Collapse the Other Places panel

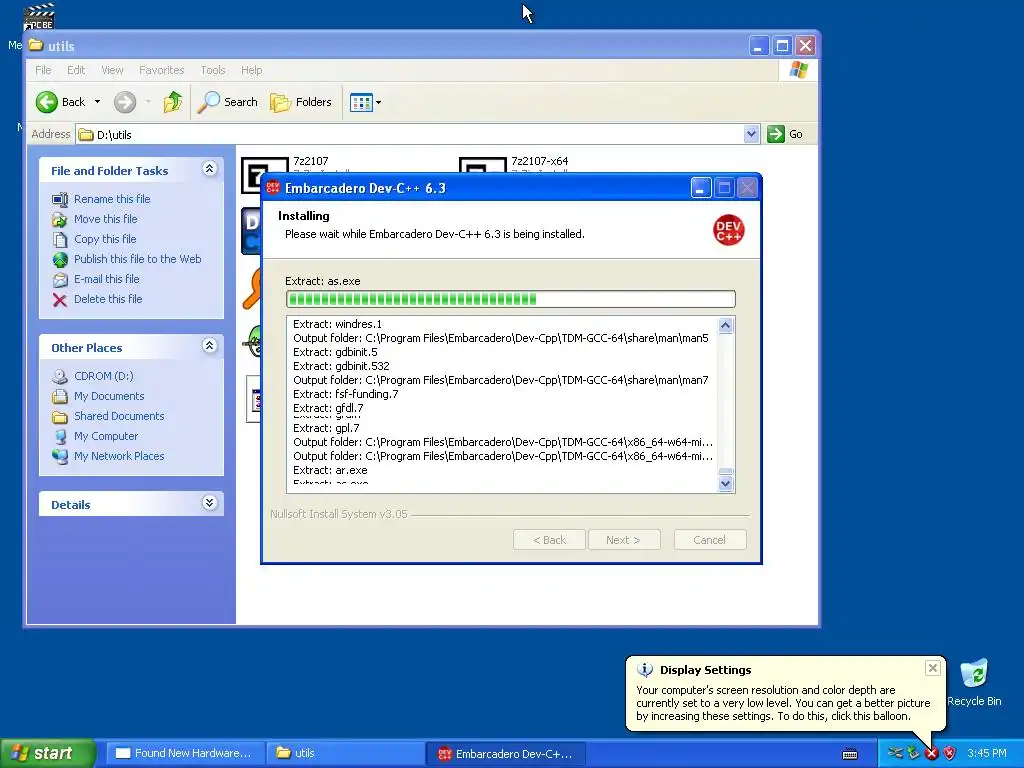pos(210,346)
